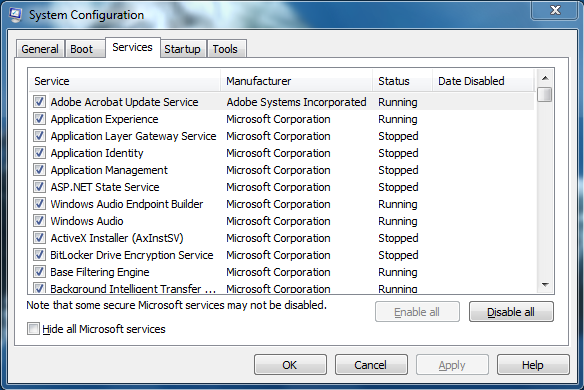
Task: Toggle Base Filtering Engine checkbox
Action: tap(39, 272)
